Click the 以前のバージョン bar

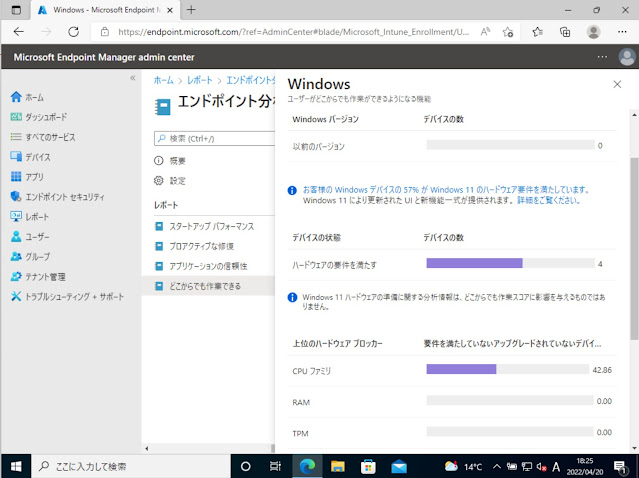coord(510,145)
